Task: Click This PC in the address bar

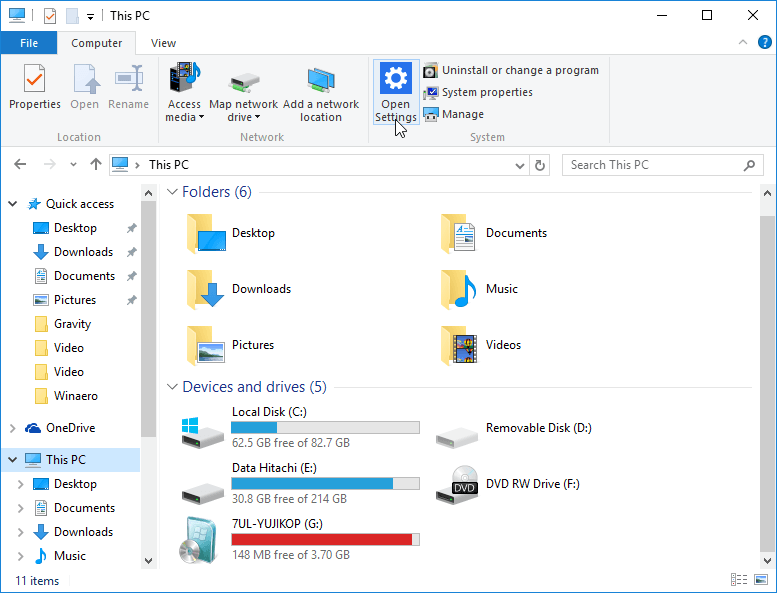Action: click(x=169, y=165)
